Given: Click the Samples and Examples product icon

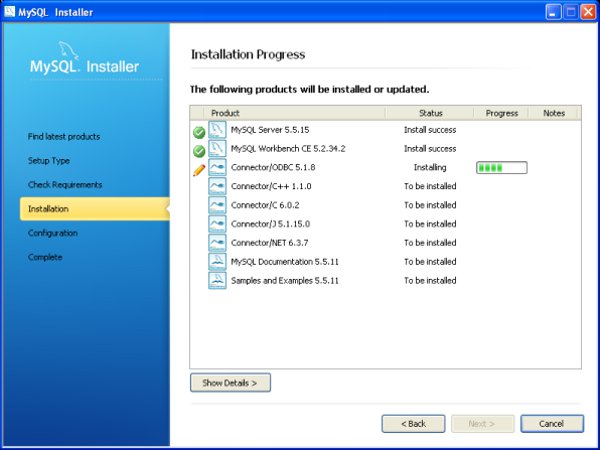Looking at the screenshot, I should (x=217, y=280).
